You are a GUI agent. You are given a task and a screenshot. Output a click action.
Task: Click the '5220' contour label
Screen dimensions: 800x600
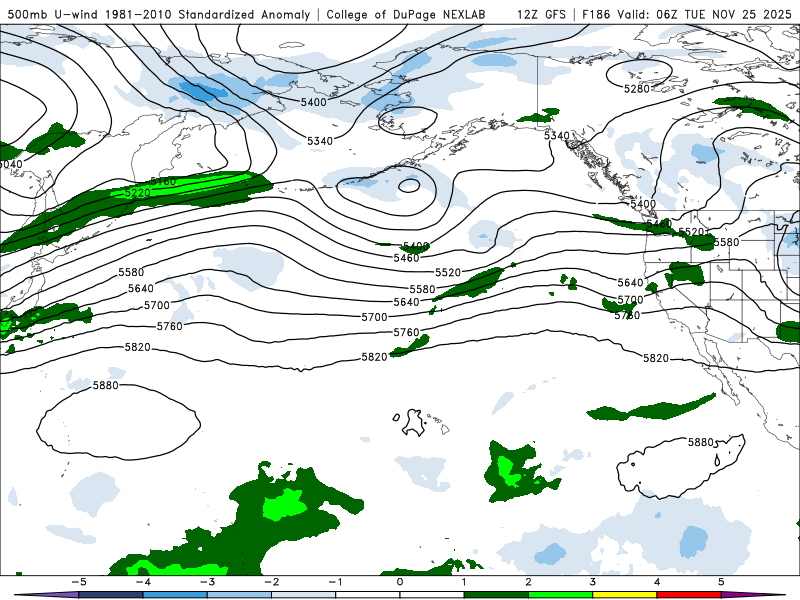click(138, 192)
